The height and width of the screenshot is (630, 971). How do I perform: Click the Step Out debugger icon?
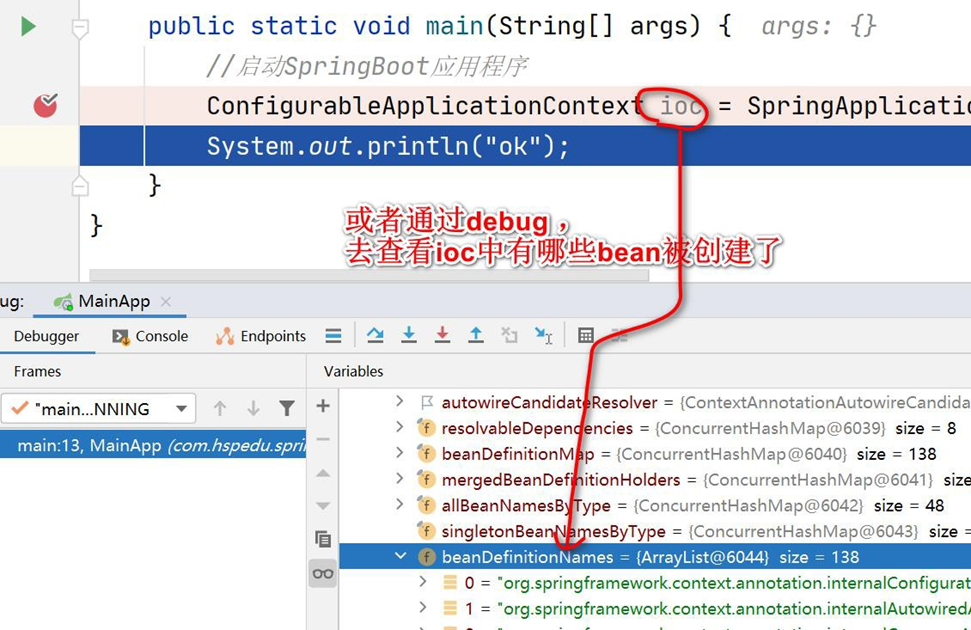(x=476, y=336)
